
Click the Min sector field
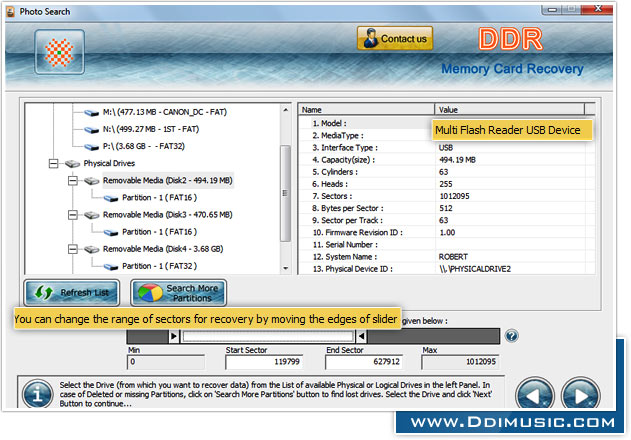166,362
